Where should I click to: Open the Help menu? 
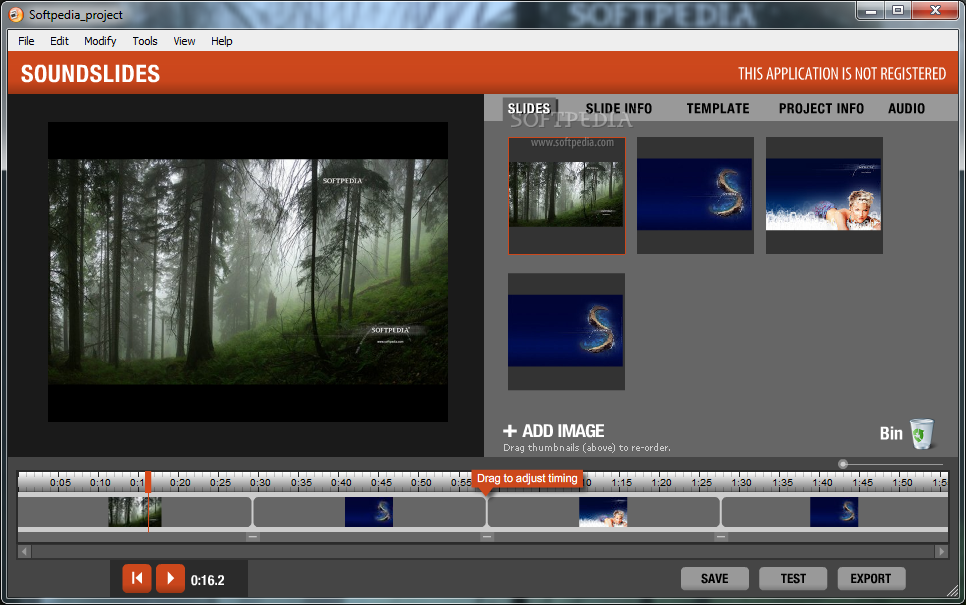(x=222, y=41)
